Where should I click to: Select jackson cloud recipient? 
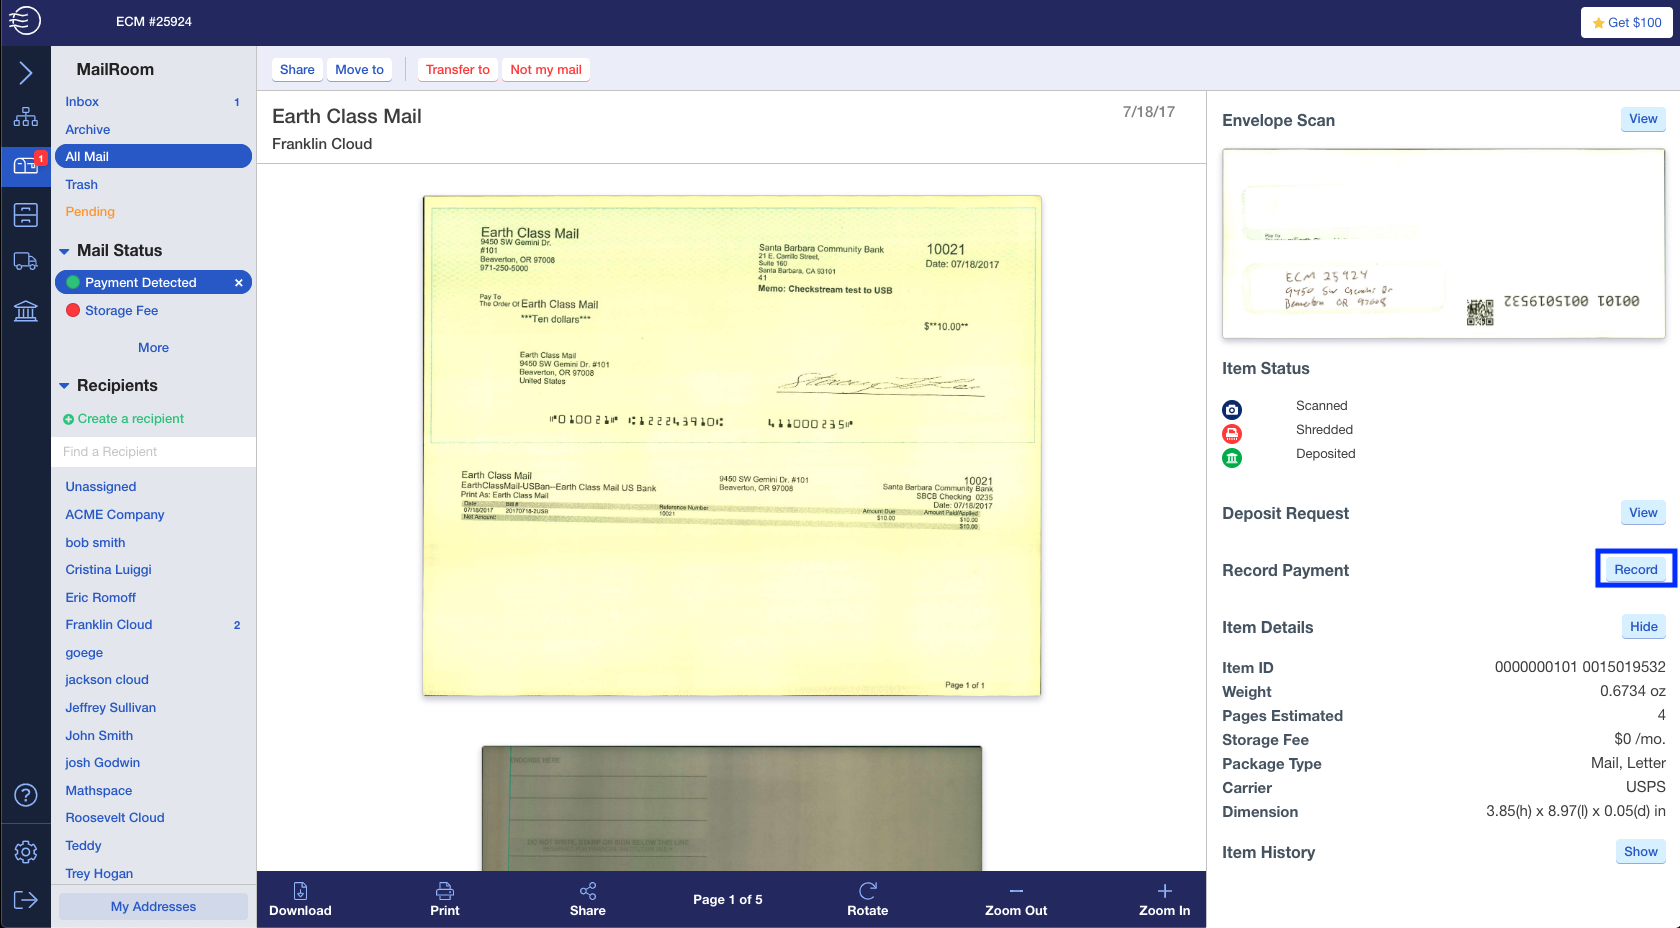[x=107, y=680]
